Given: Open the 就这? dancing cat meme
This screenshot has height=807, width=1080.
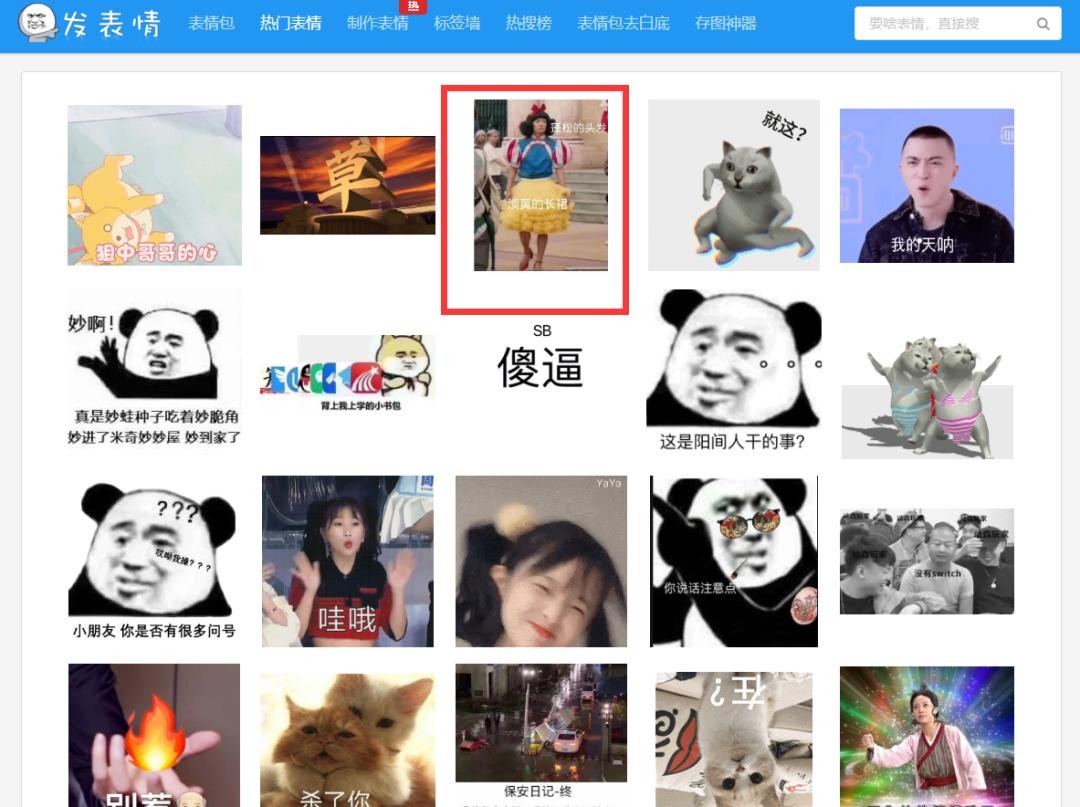Looking at the screenshot, I should pos(733,185).
